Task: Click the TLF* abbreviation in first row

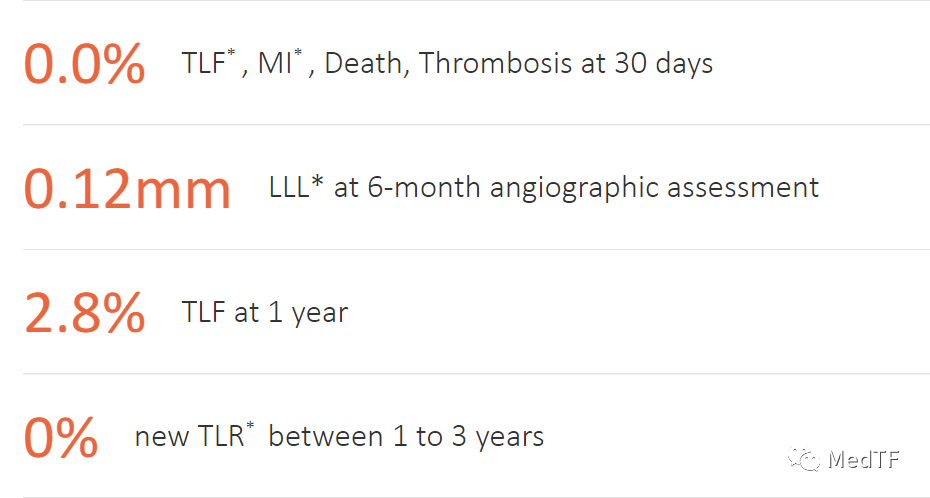Action: click(208, 62)
